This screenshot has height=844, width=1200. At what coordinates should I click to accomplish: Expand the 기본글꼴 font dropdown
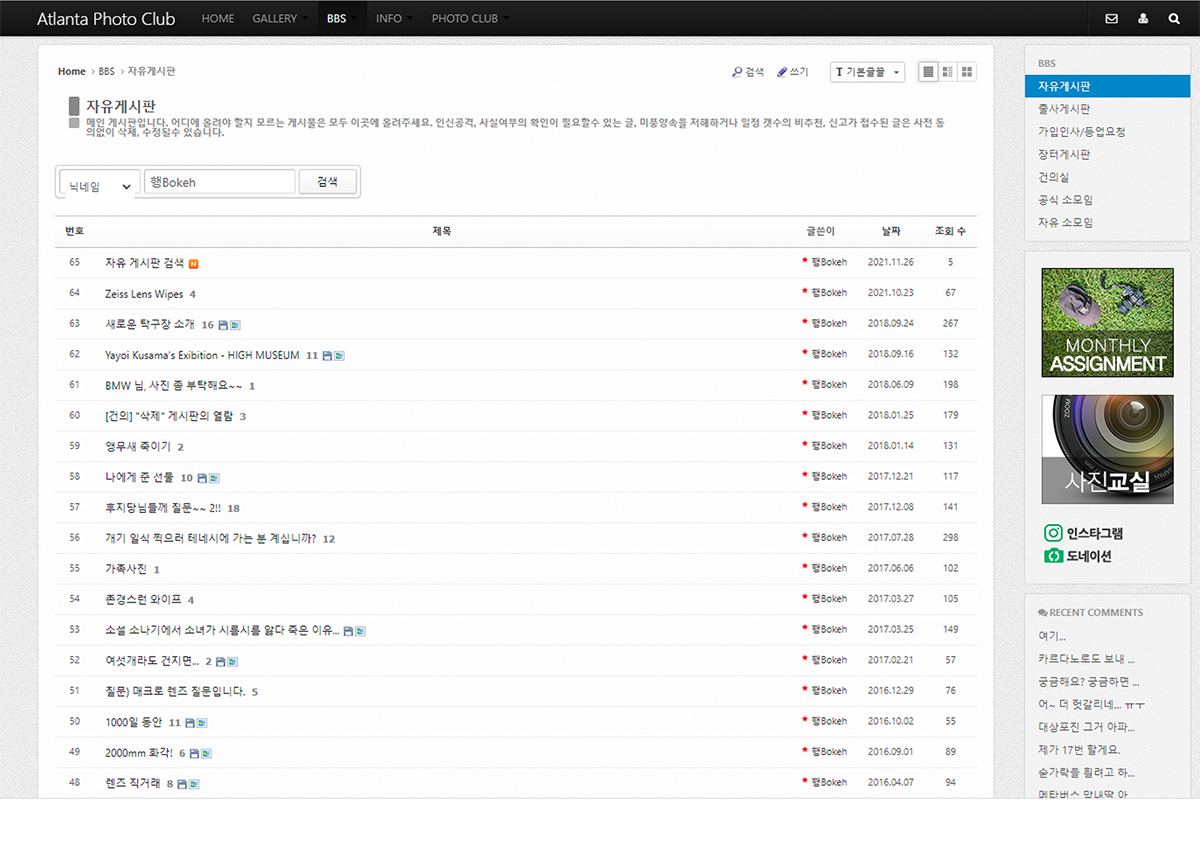[867, 72]
